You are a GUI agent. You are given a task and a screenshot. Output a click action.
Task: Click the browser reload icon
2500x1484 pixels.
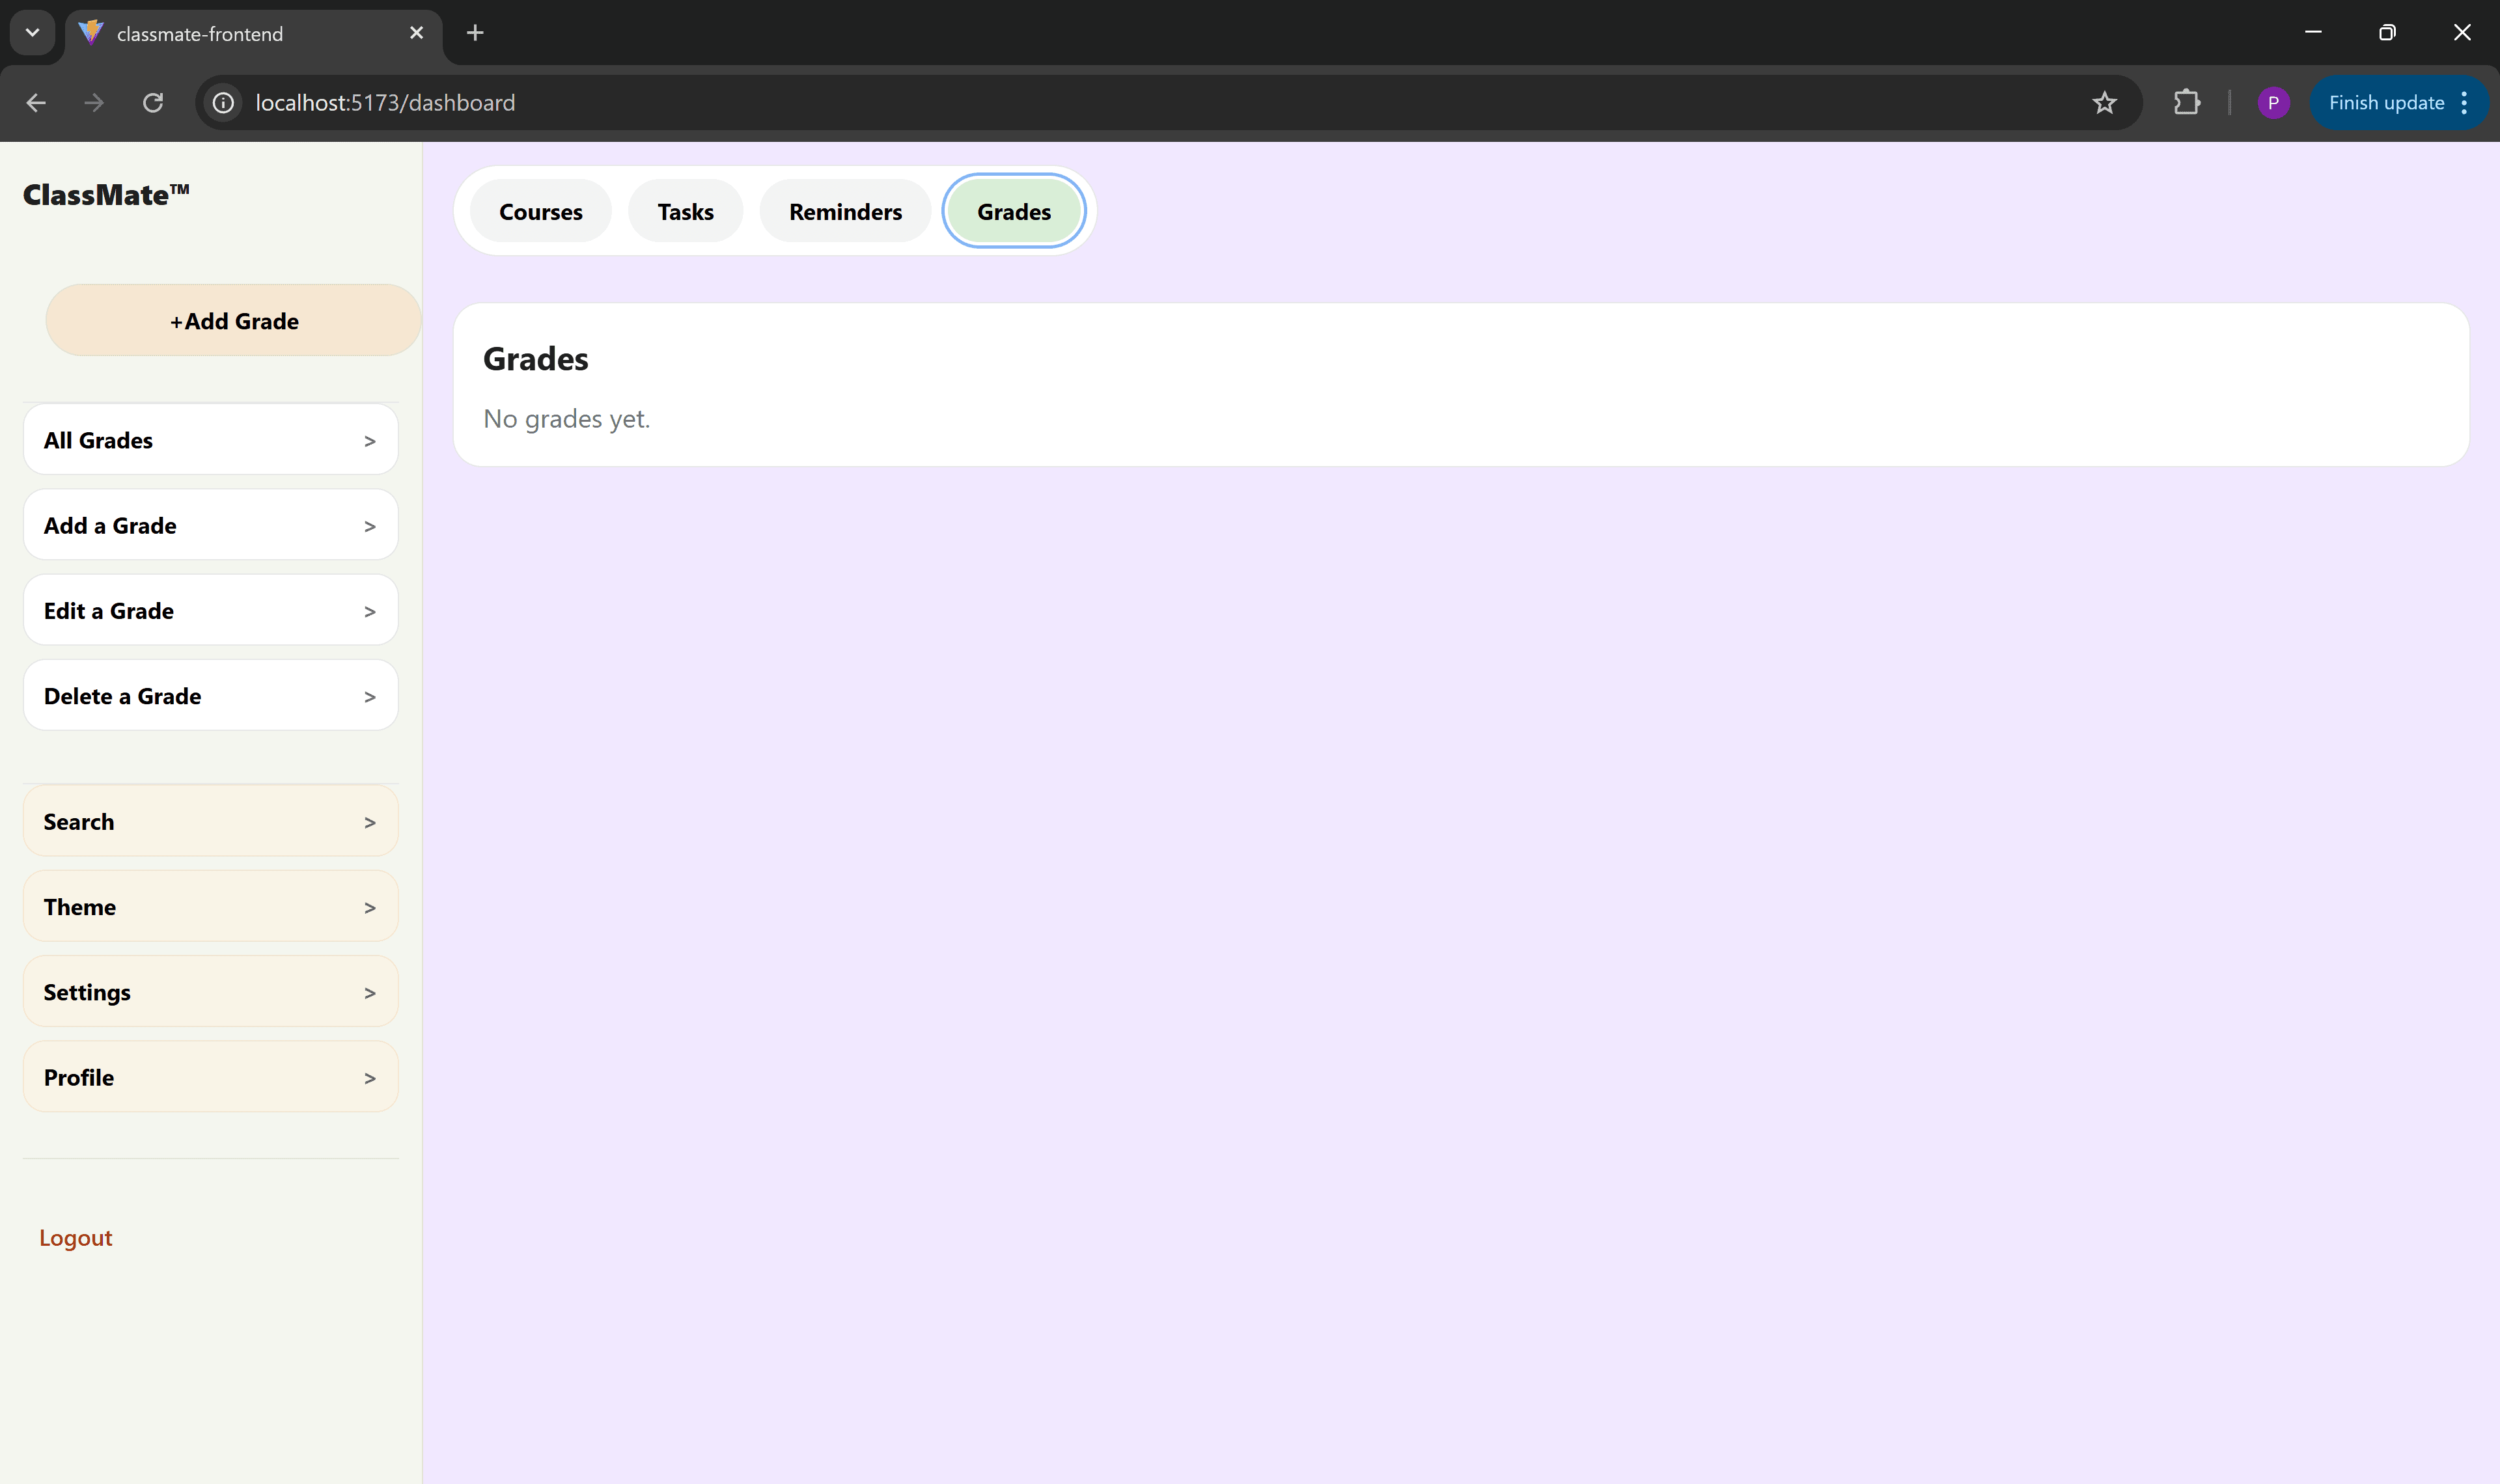(153, 103)
